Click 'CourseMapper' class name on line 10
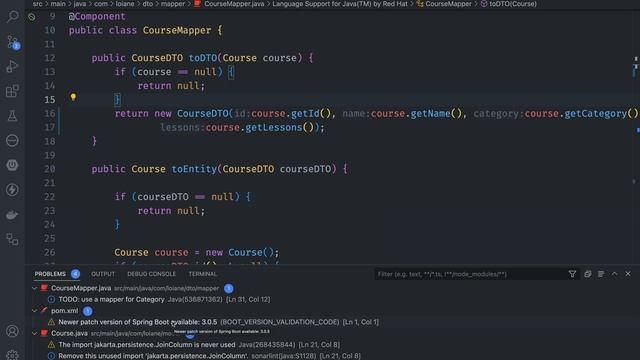Viewport: 640px width, 360px height. pyautogui.click(x=177, y=30)
